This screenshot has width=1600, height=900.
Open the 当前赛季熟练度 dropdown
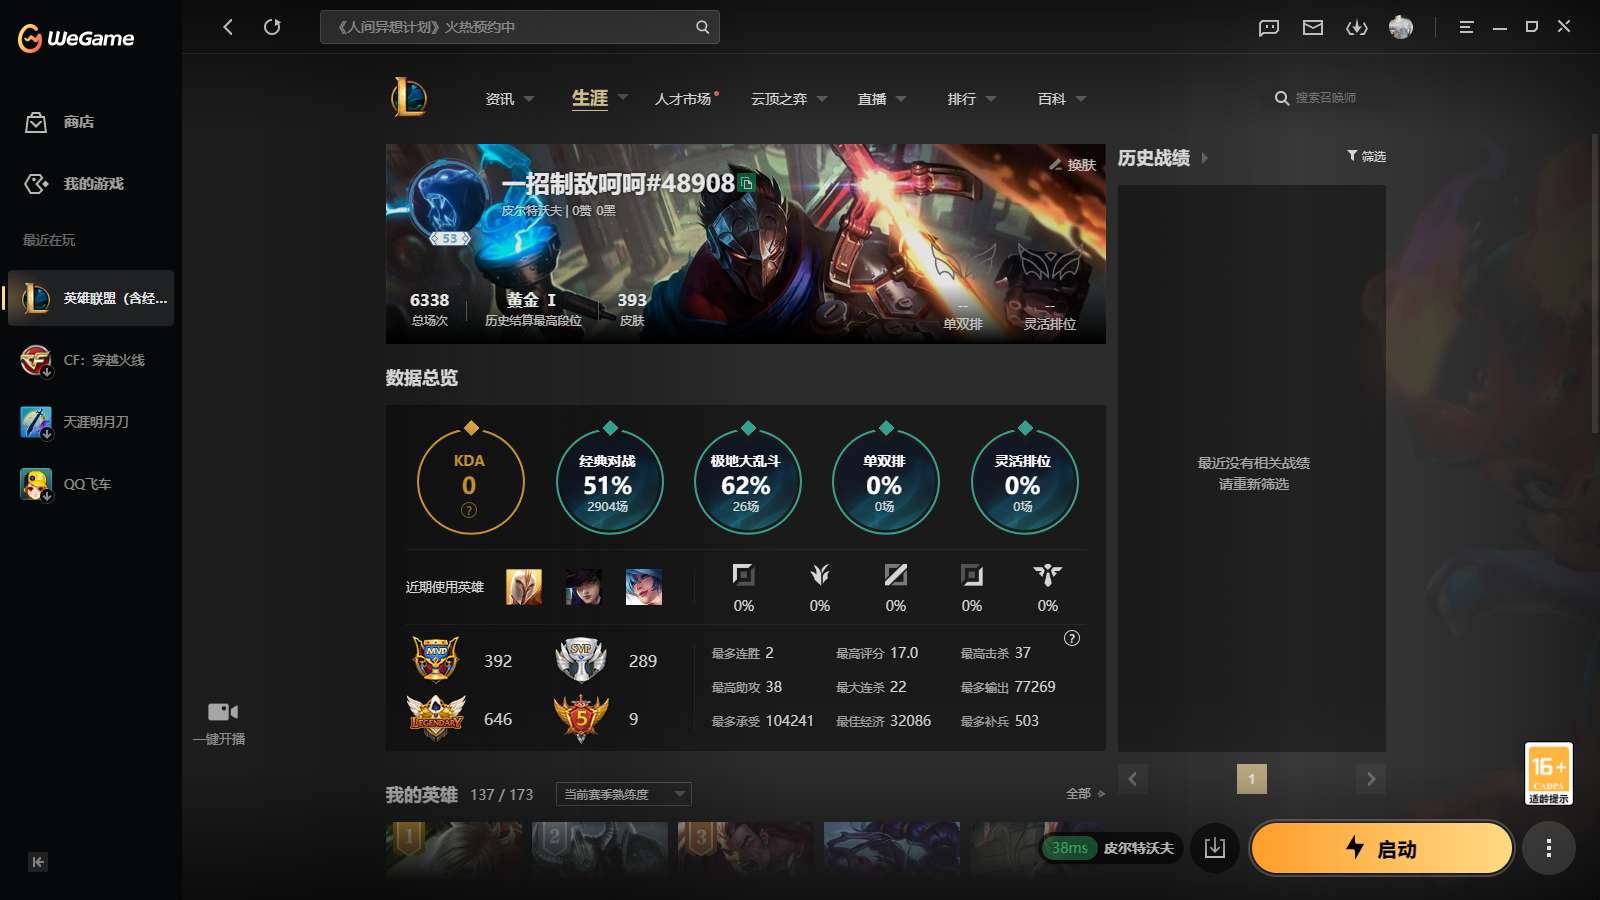point(624,794)
